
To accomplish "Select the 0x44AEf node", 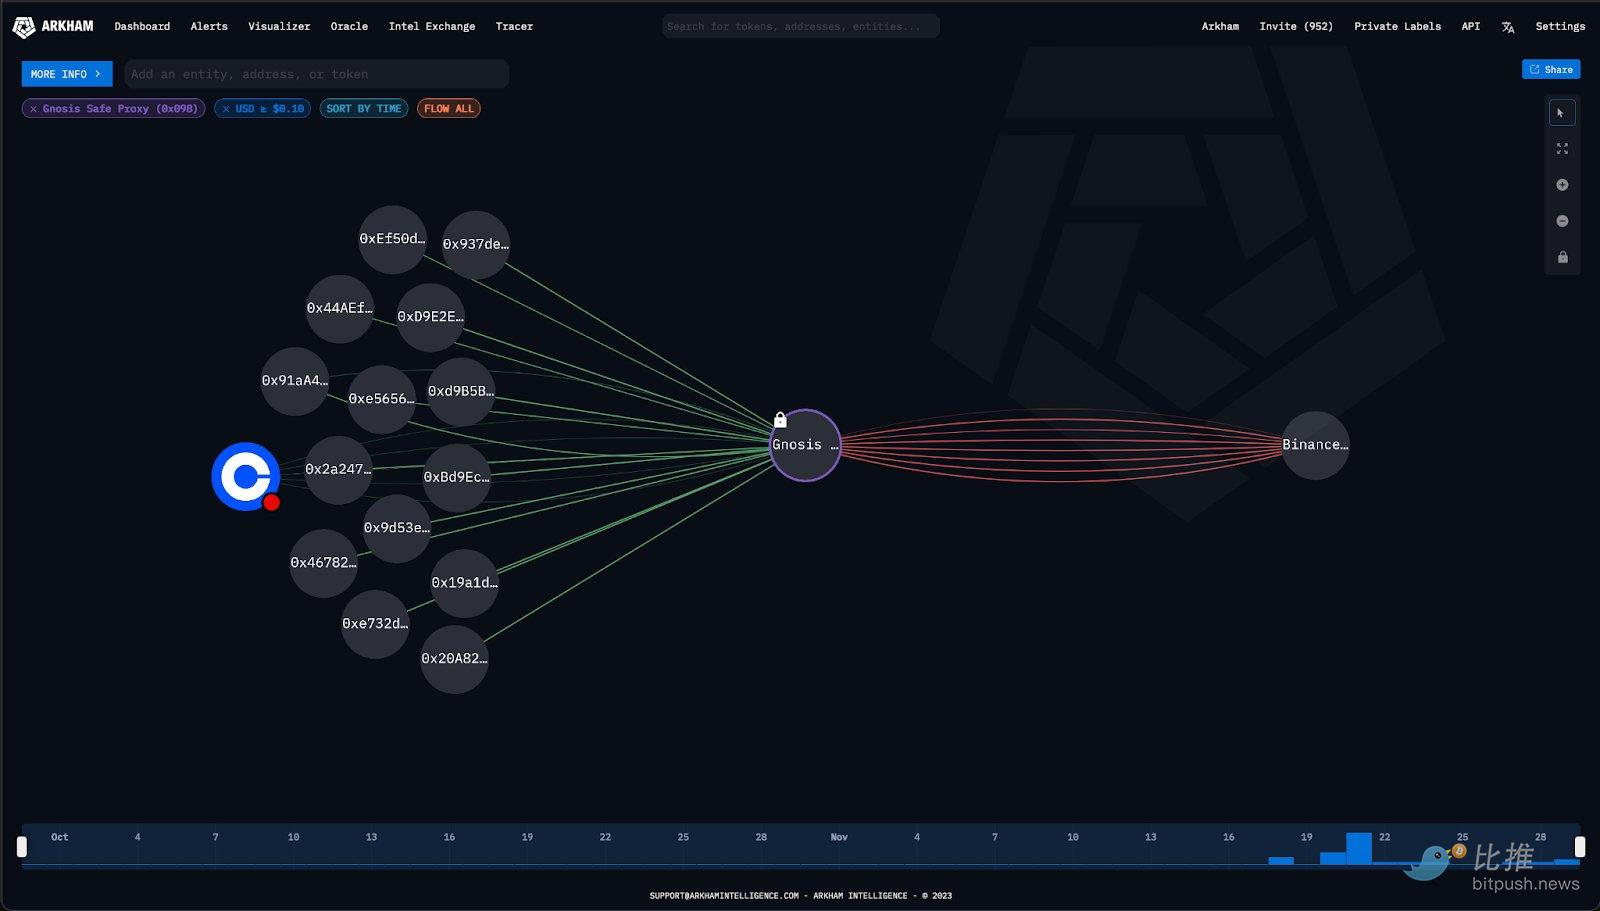I will tap(339, 309).
